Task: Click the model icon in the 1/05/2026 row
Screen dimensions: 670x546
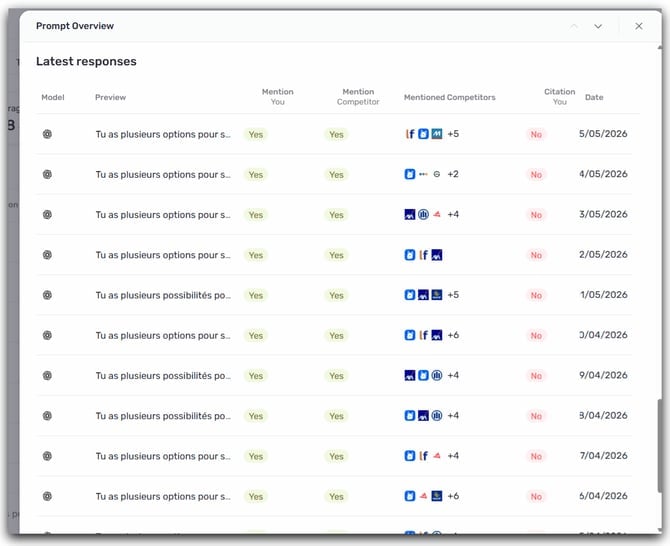Action: [x=47, y=295]
